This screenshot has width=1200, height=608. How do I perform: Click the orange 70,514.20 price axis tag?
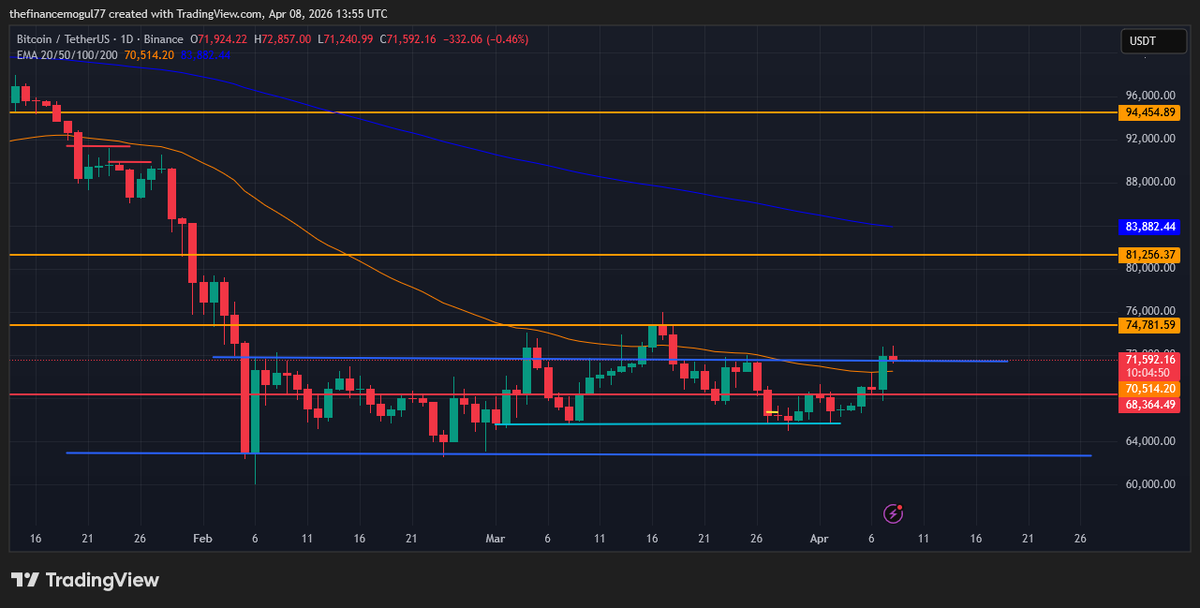pos(1150,388)
